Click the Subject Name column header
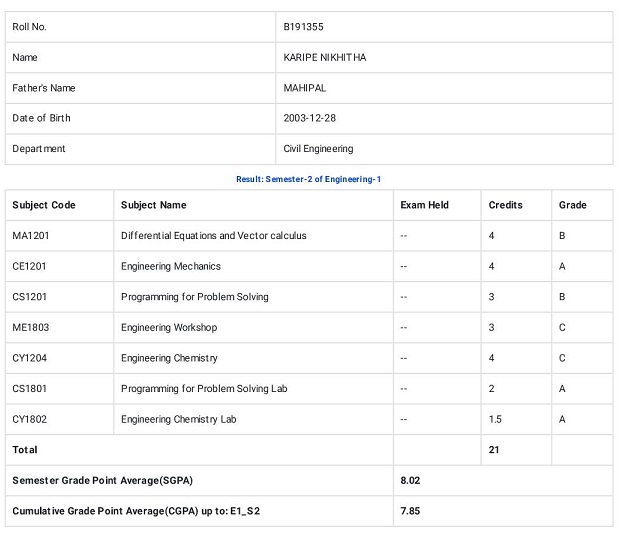The height and width of the screenshot is (536, 625). point(153,205)
